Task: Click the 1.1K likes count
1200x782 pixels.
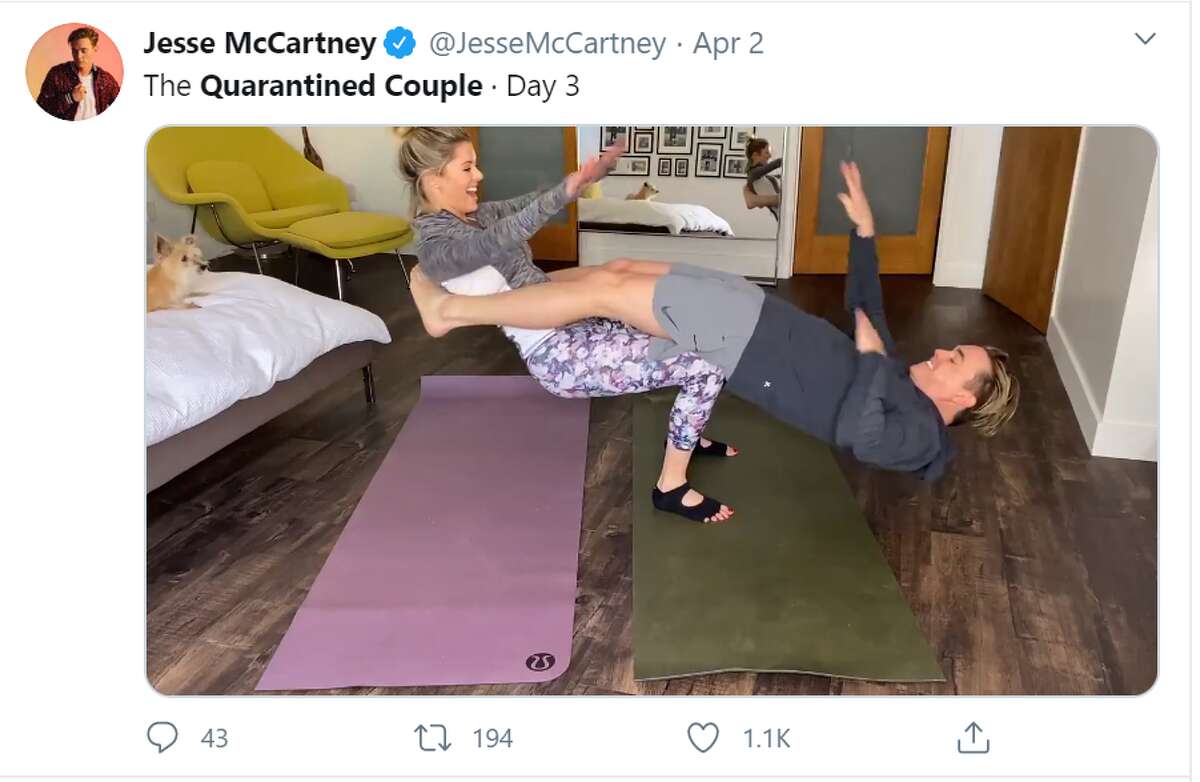Action: pyautogui.click(x=766, y=739)
